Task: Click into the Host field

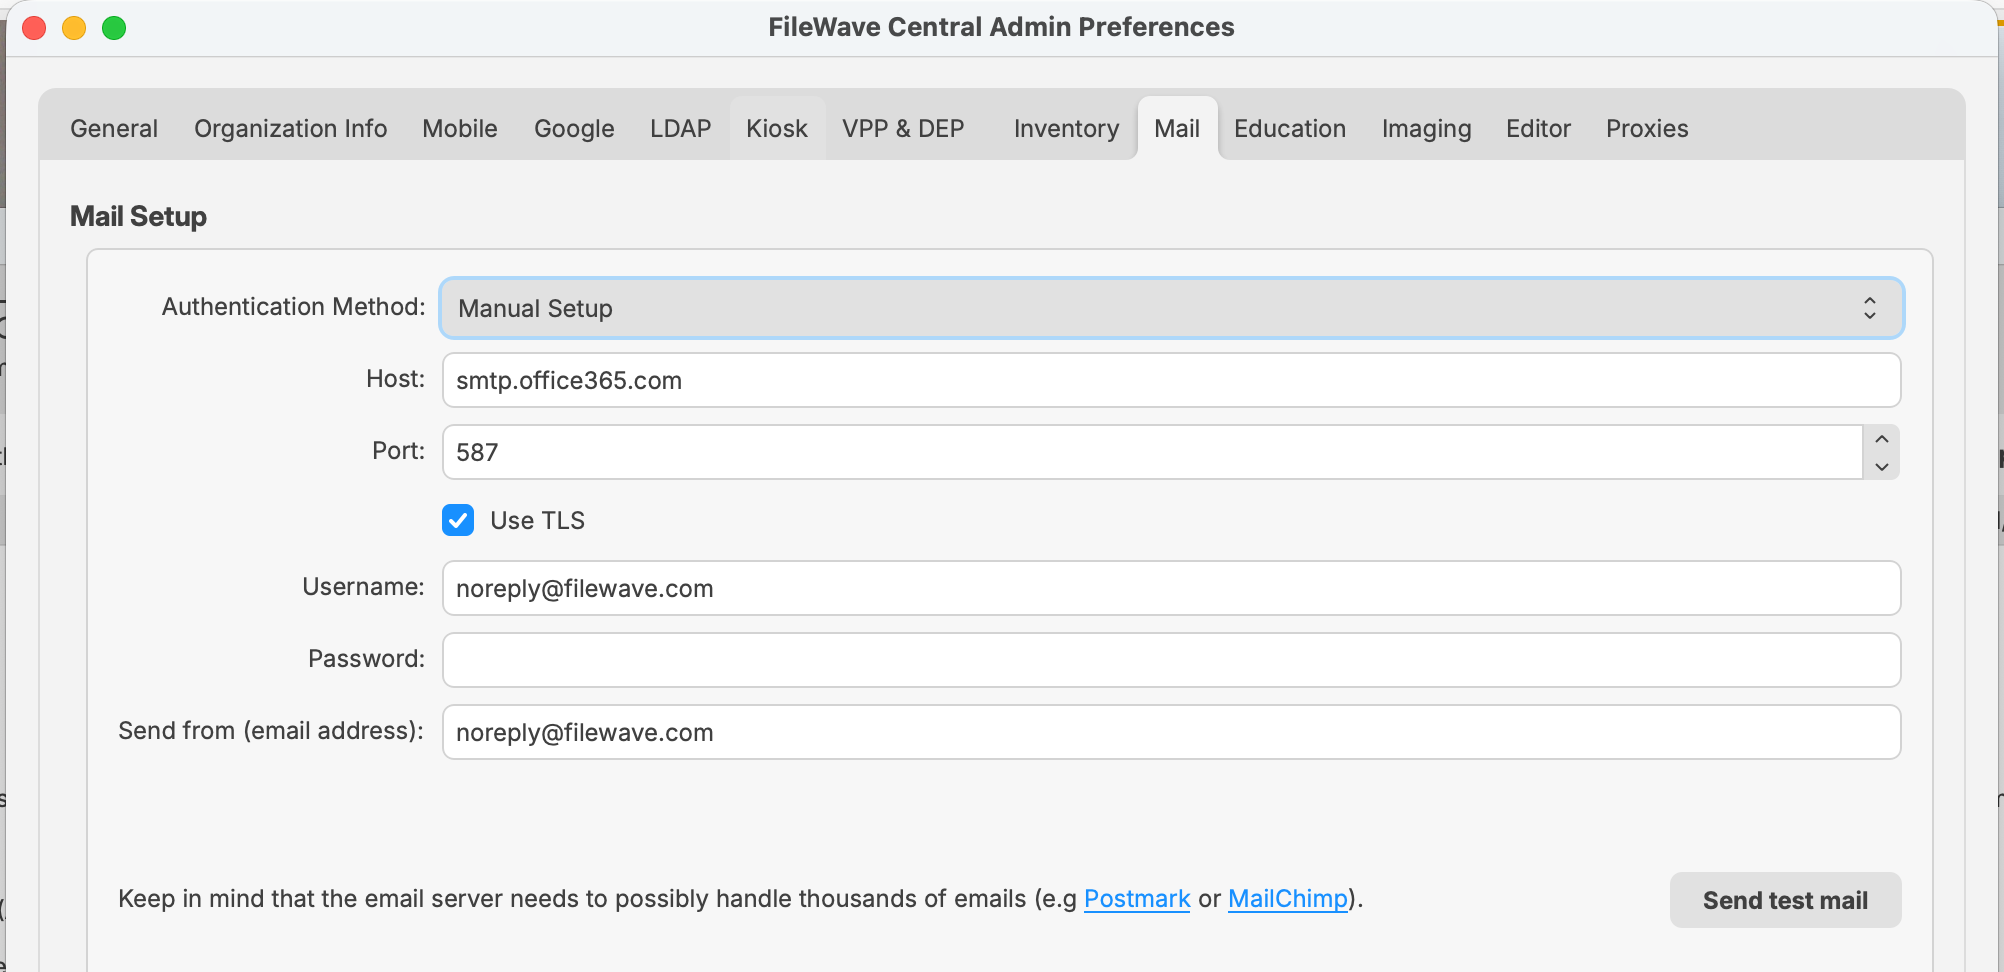Action: [x=1171, y=380]
